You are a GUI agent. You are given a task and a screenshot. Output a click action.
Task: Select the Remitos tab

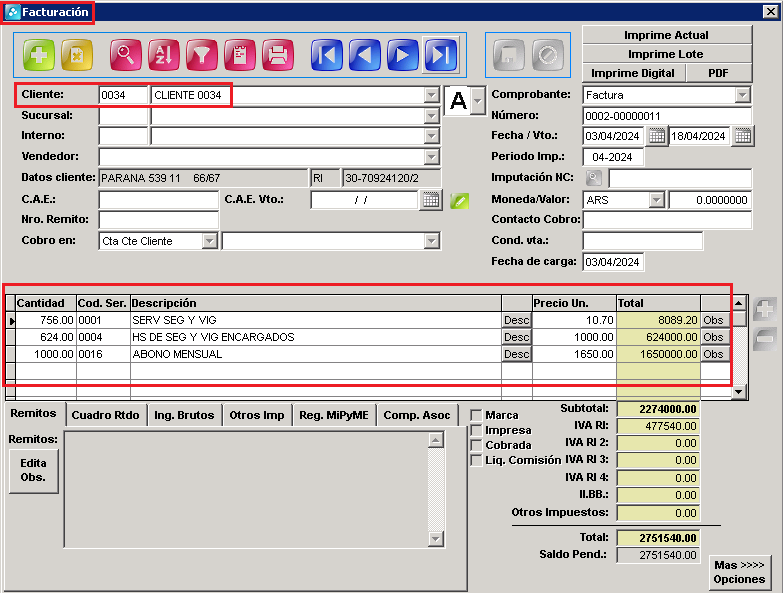click(x=33, y=413)
